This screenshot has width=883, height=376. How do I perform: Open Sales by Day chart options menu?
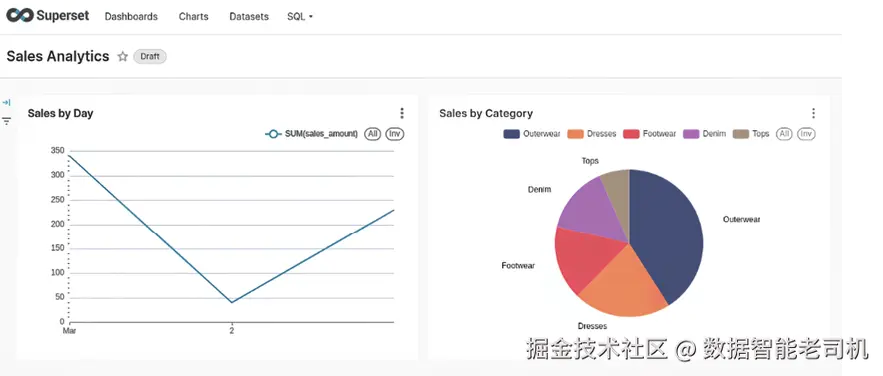coord(402,113)
